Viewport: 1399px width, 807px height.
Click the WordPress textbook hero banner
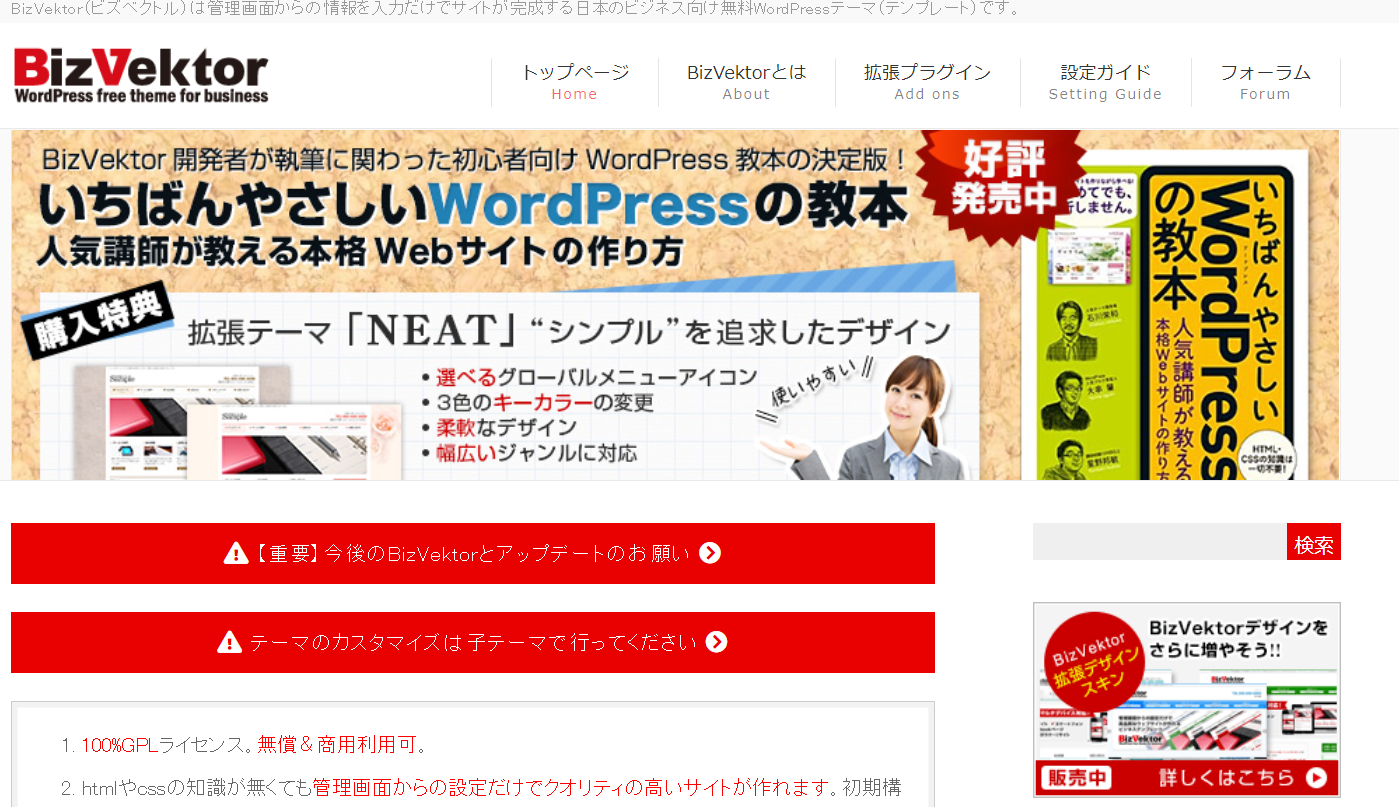tap(675, 305)
